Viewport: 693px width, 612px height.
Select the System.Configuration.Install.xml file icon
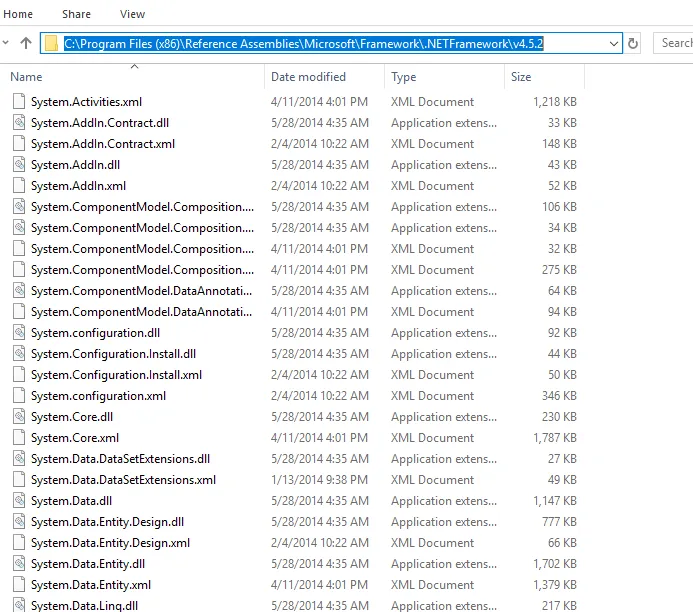19,374
